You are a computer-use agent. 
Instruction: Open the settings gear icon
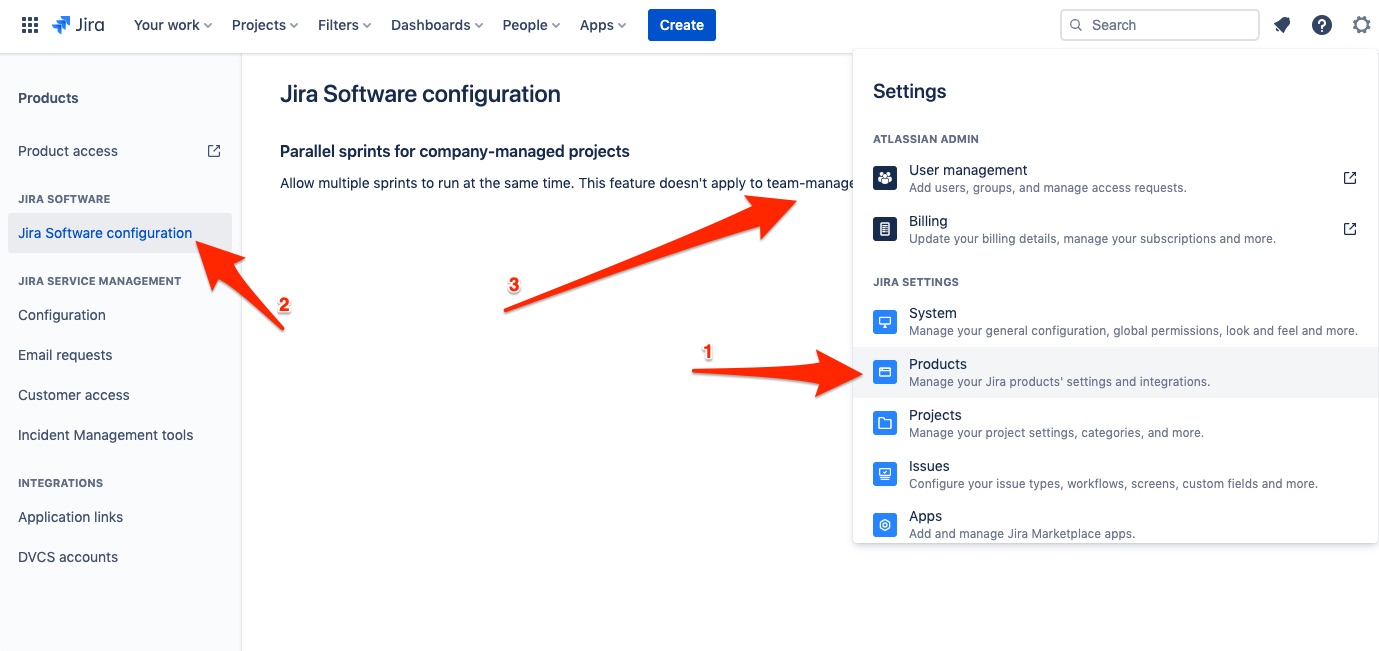[x=1362, y=24]
